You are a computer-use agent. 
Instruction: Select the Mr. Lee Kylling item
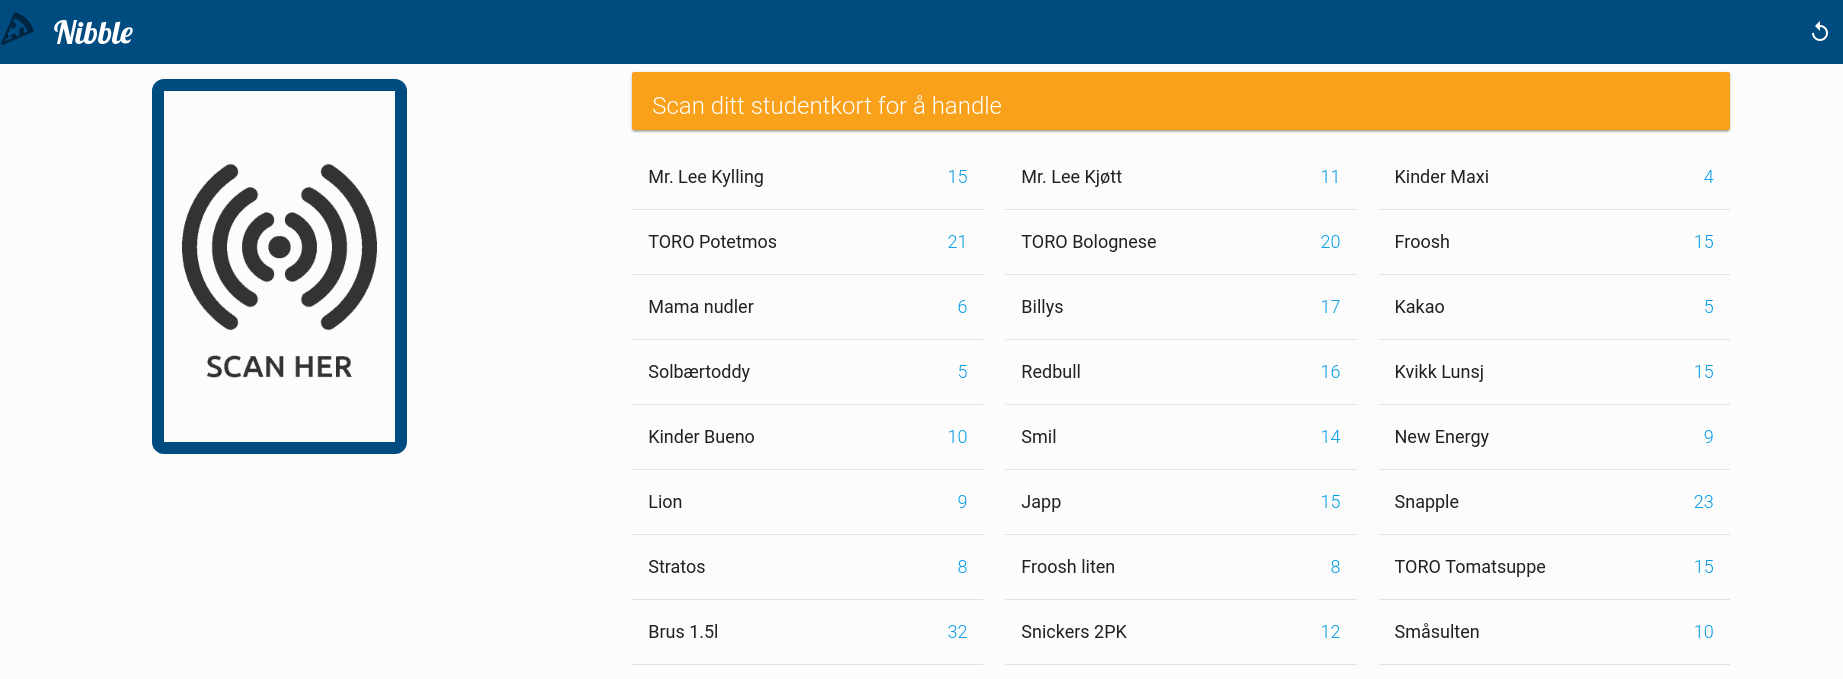(x=807, y=177)
